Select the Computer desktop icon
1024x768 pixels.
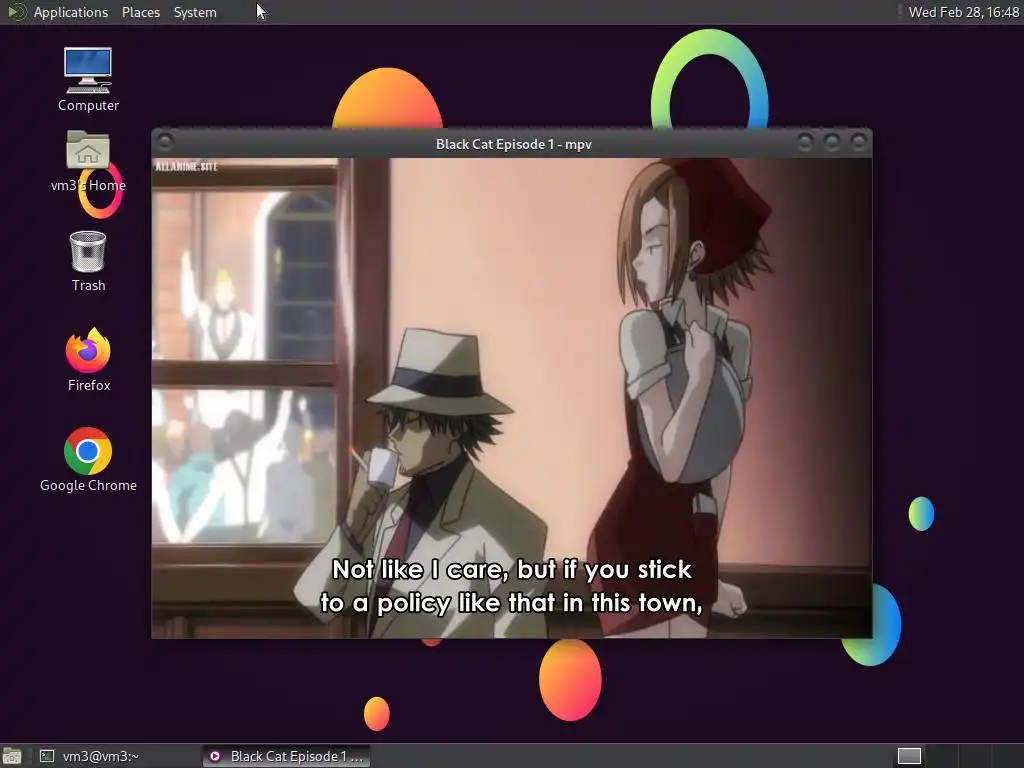pos(88,80)
